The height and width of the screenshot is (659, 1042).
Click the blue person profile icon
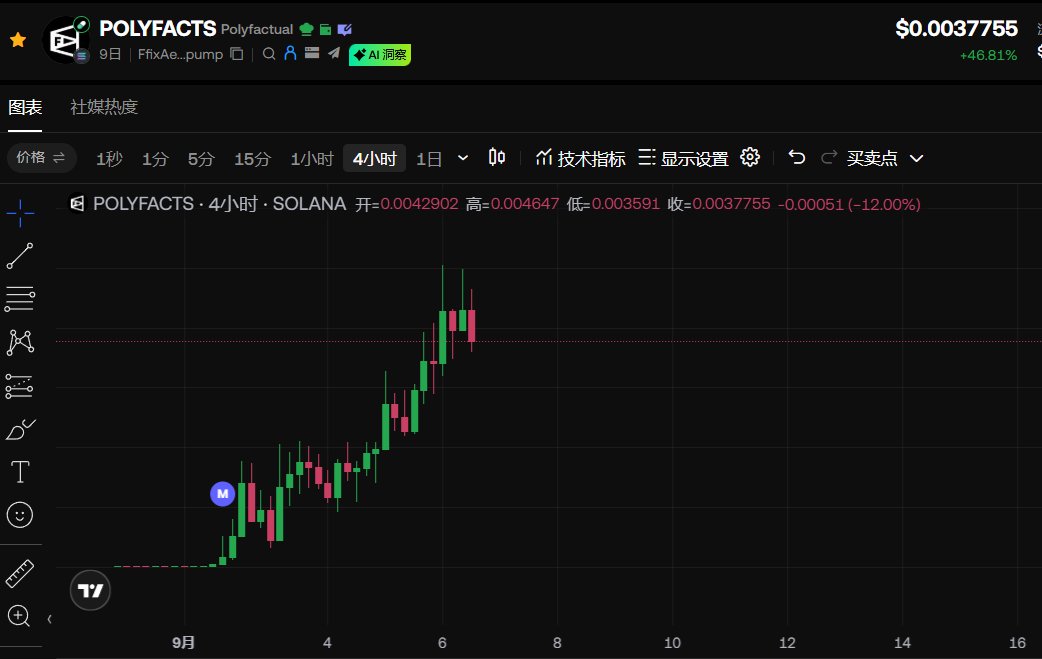pyautogui.click(x=290, y=53)
